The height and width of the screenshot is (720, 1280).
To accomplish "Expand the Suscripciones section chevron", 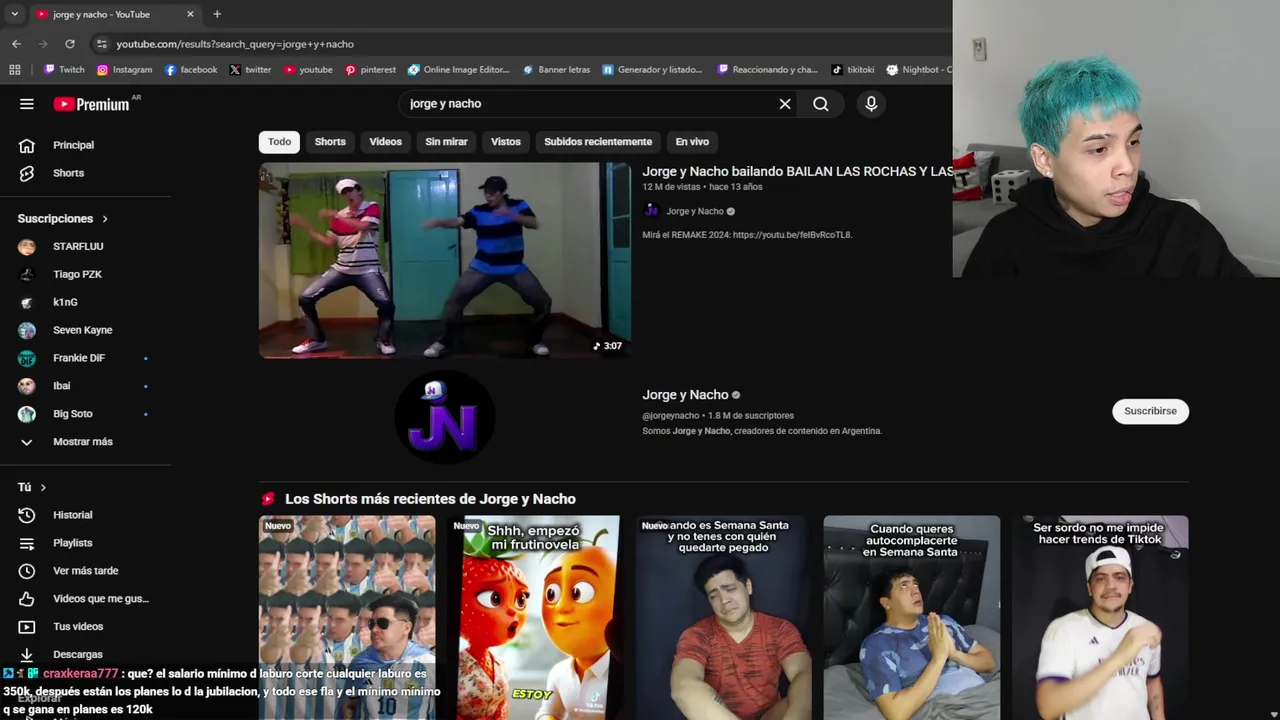I will coord(104,219).
